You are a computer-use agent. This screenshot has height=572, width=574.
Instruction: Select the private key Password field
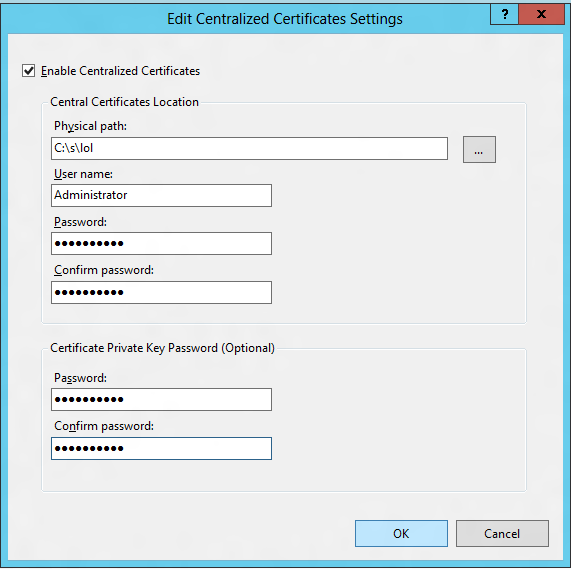click(x=161, y=399)
